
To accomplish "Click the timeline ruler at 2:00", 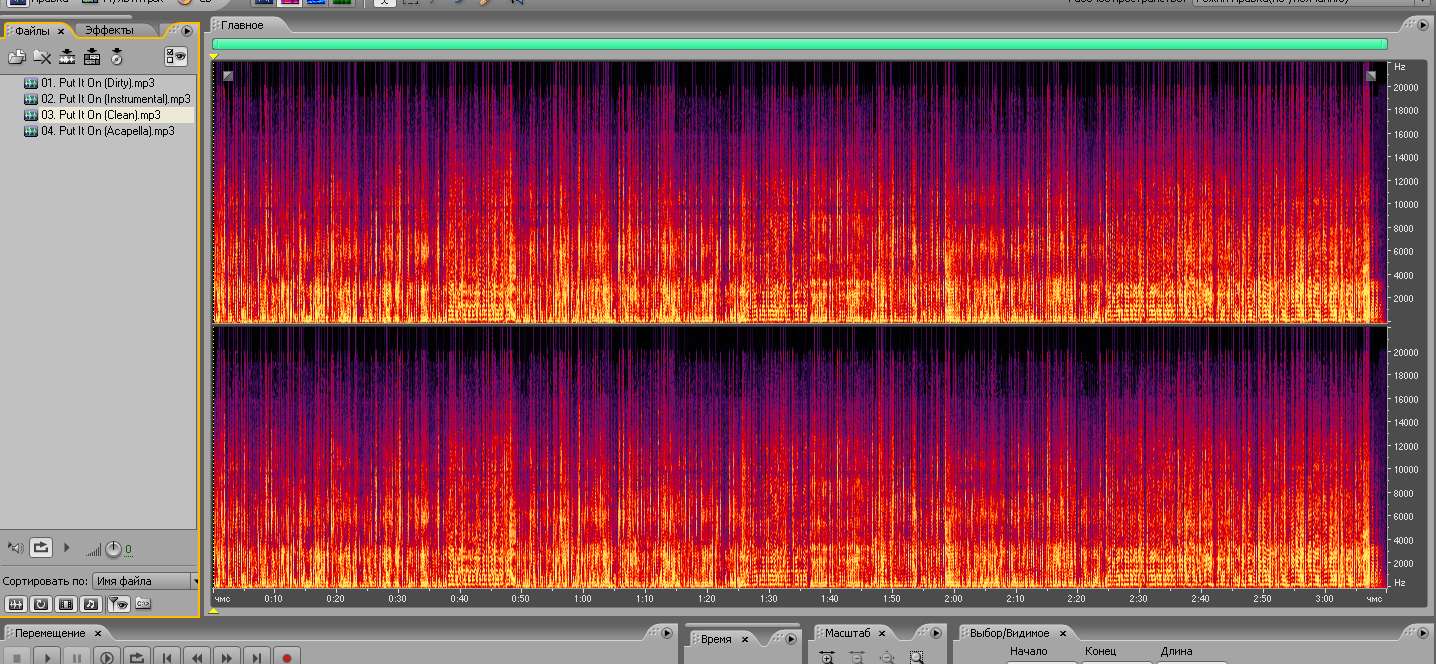I will [953, 599].
